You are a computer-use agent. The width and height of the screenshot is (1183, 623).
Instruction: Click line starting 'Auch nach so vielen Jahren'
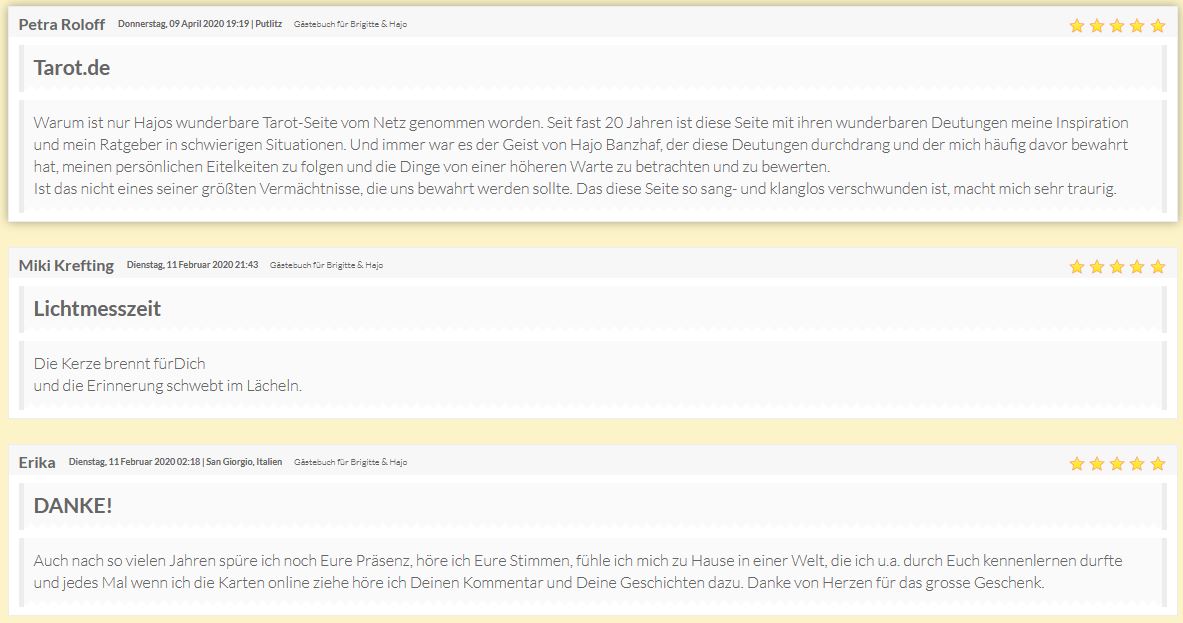pyautogui.click(x=578, y=560)
